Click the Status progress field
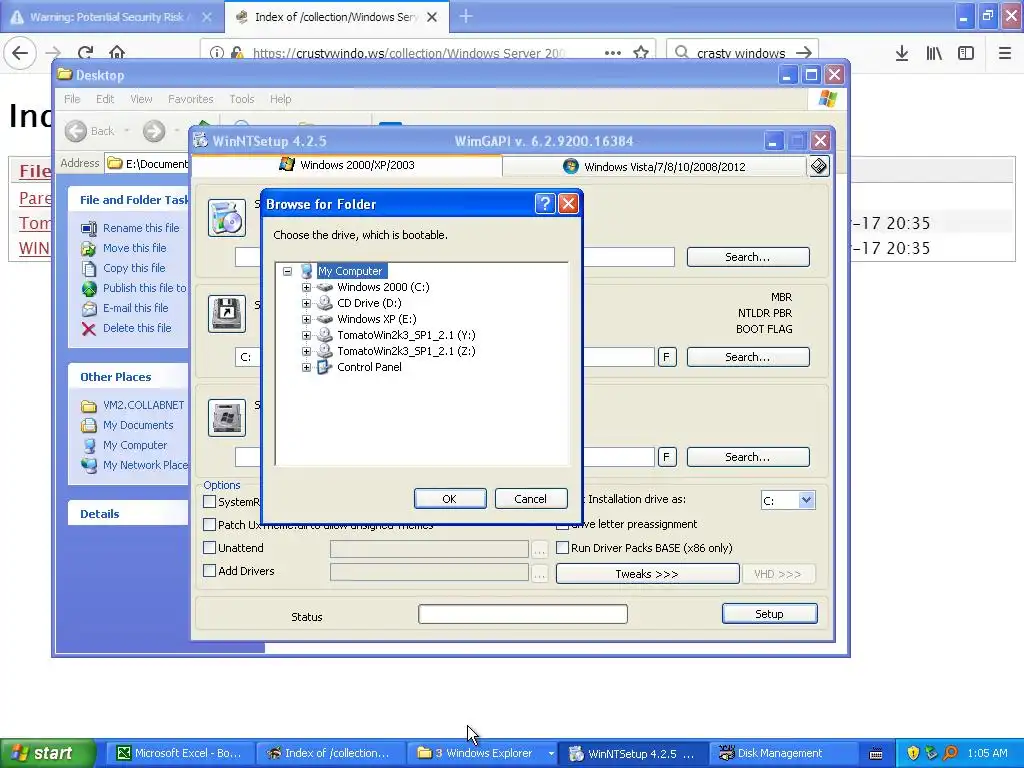 (522, 614)
